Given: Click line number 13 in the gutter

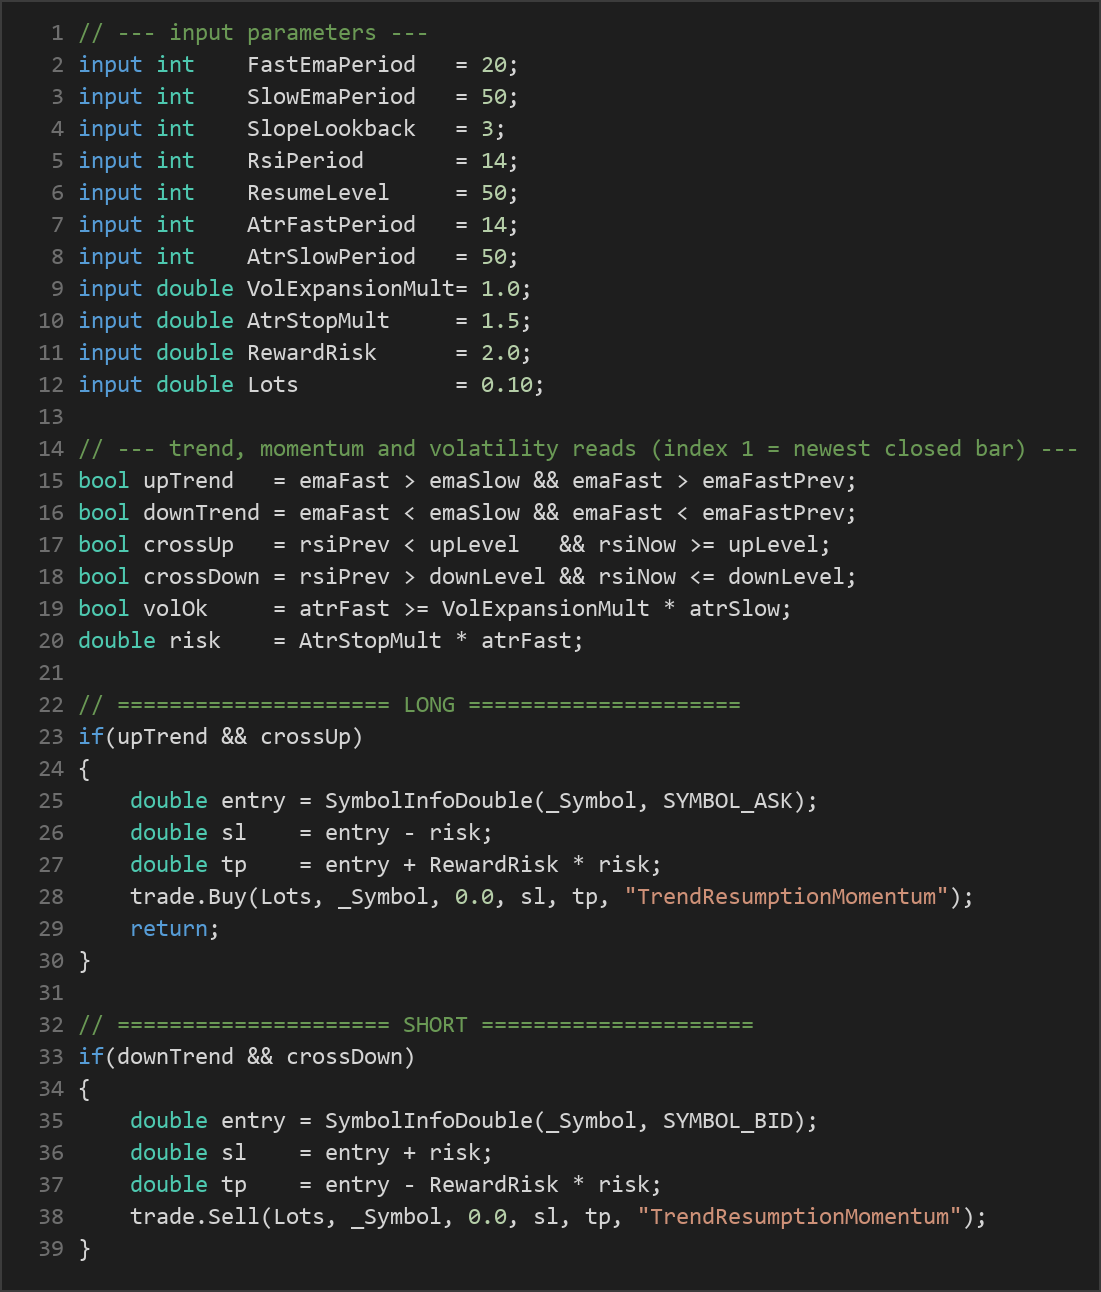Looking at the screenshot, I should [51, 417].
